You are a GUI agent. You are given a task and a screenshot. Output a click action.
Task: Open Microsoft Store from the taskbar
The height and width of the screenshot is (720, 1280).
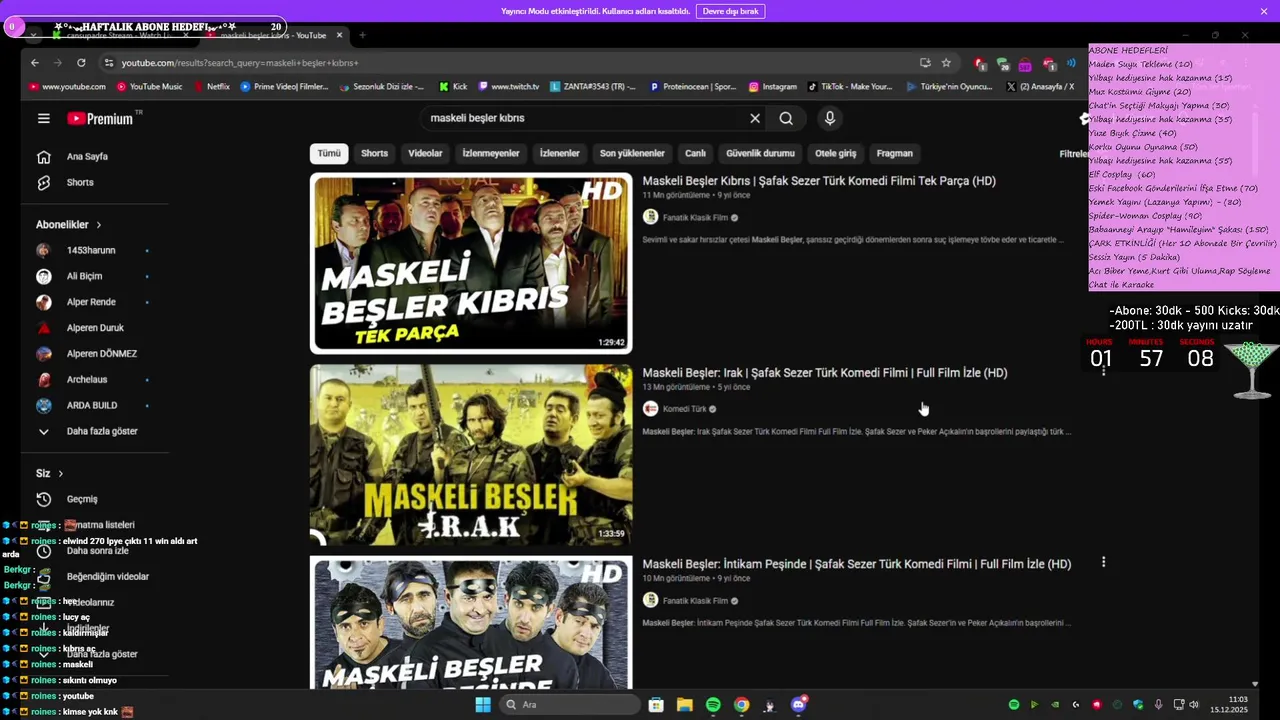pyautogui.click(x=656, y=705)
